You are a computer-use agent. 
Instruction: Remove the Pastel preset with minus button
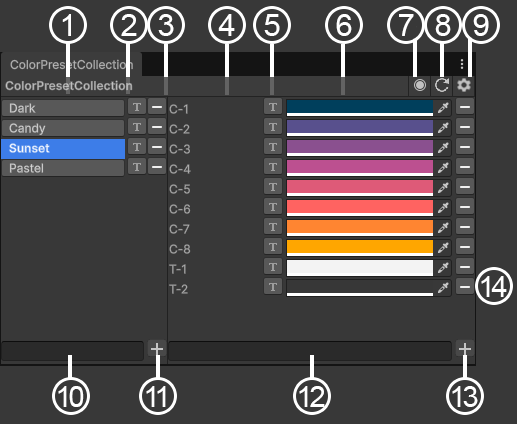[x=157, y=167]
